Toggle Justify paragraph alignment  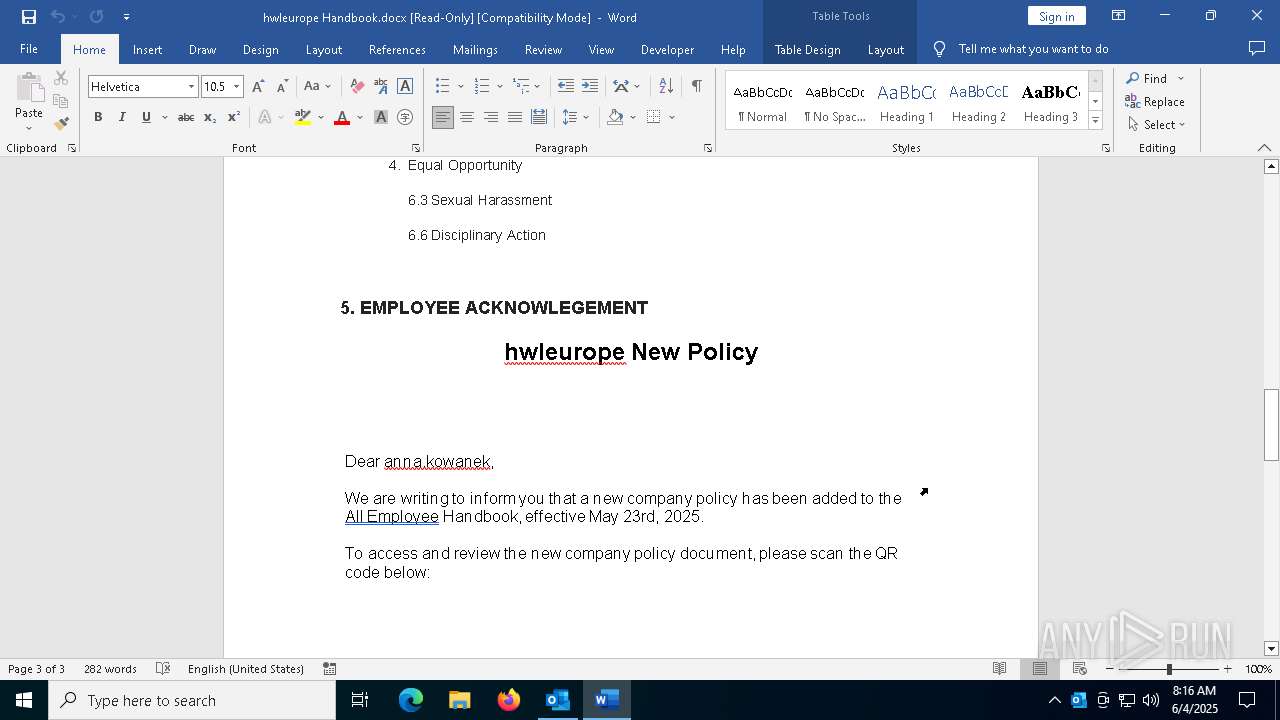tap(515, 118)
